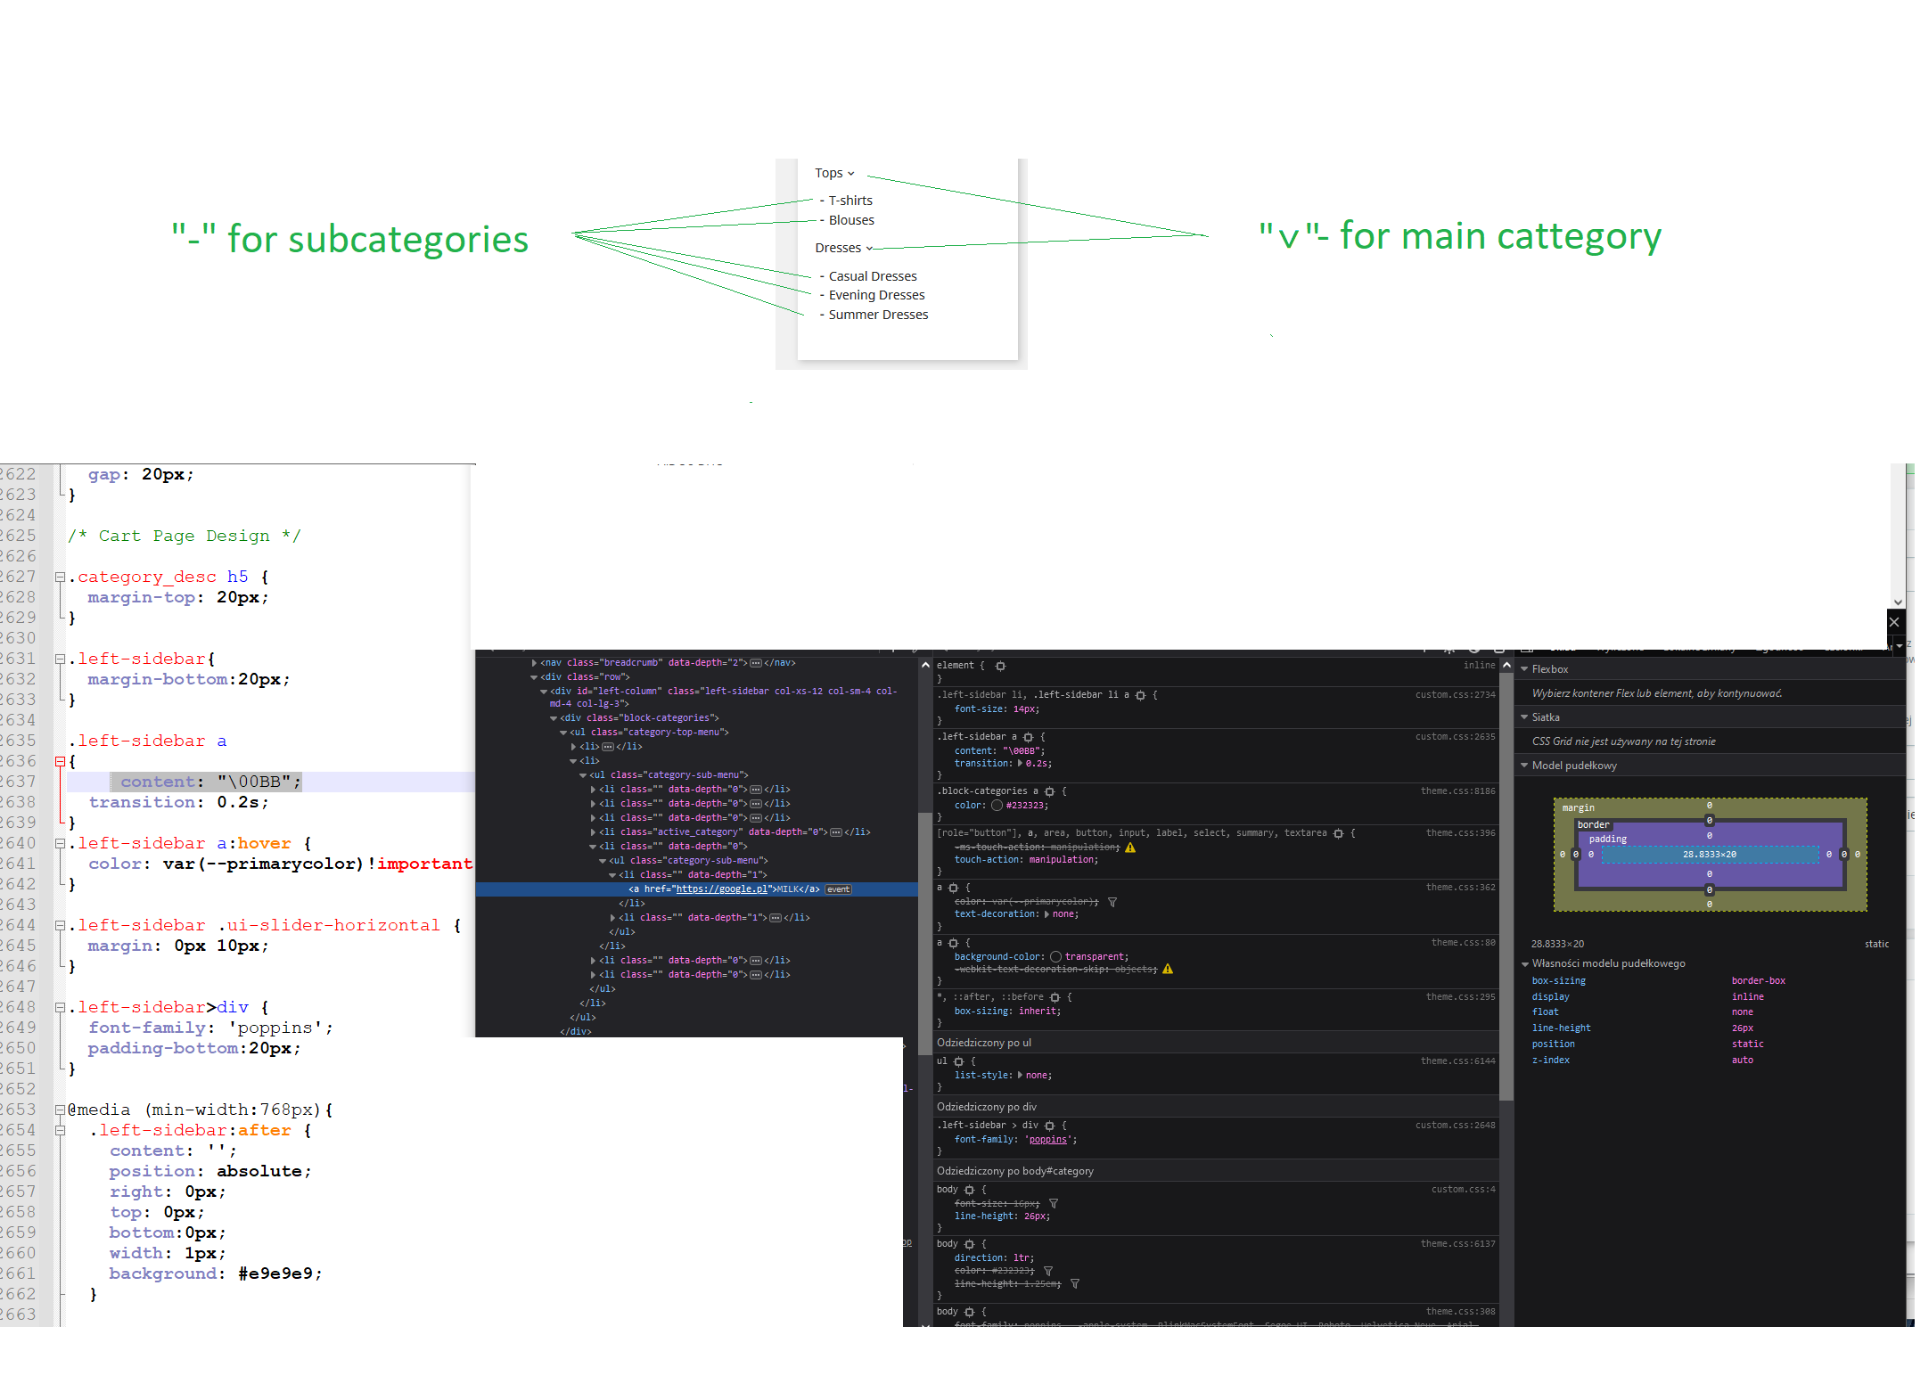This screenshot has height=1392, width=1920.
Task: Click ellipsis badge in the breadcrumb nav node
Action: [756, 663]
